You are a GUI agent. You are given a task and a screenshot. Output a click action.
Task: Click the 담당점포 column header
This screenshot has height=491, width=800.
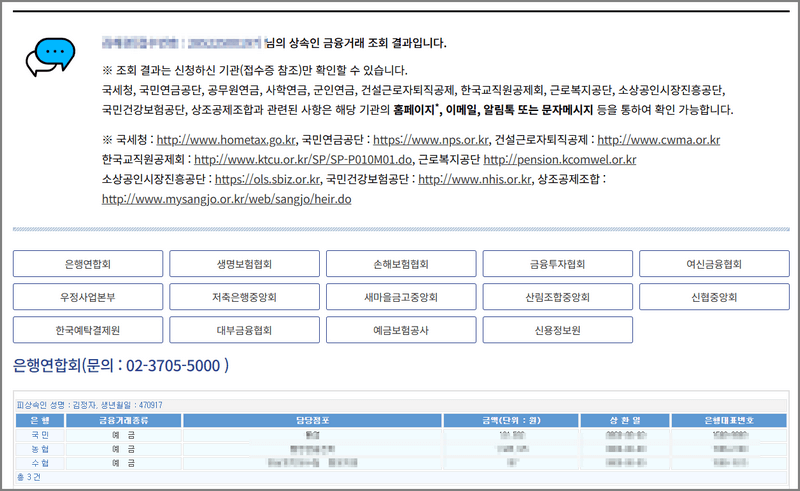click(312, 421)
